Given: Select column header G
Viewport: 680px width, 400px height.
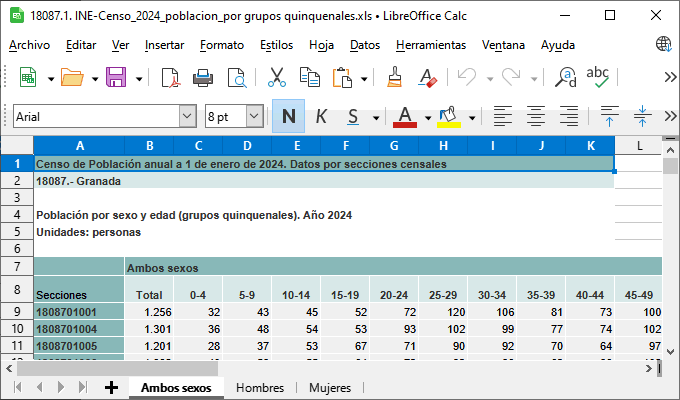Looking at the screenshot, I should tap(394, 146).
